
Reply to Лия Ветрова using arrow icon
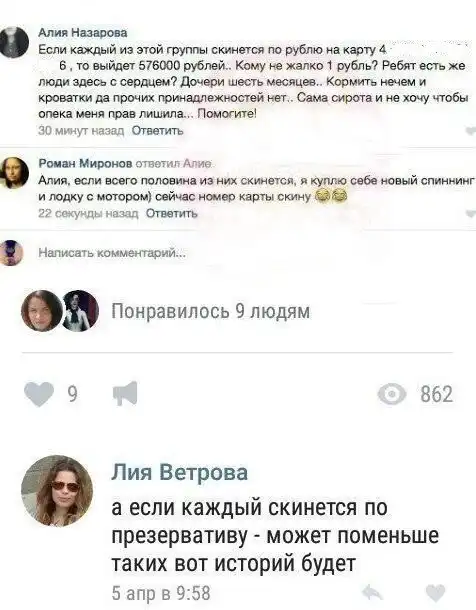click(372, 593)
